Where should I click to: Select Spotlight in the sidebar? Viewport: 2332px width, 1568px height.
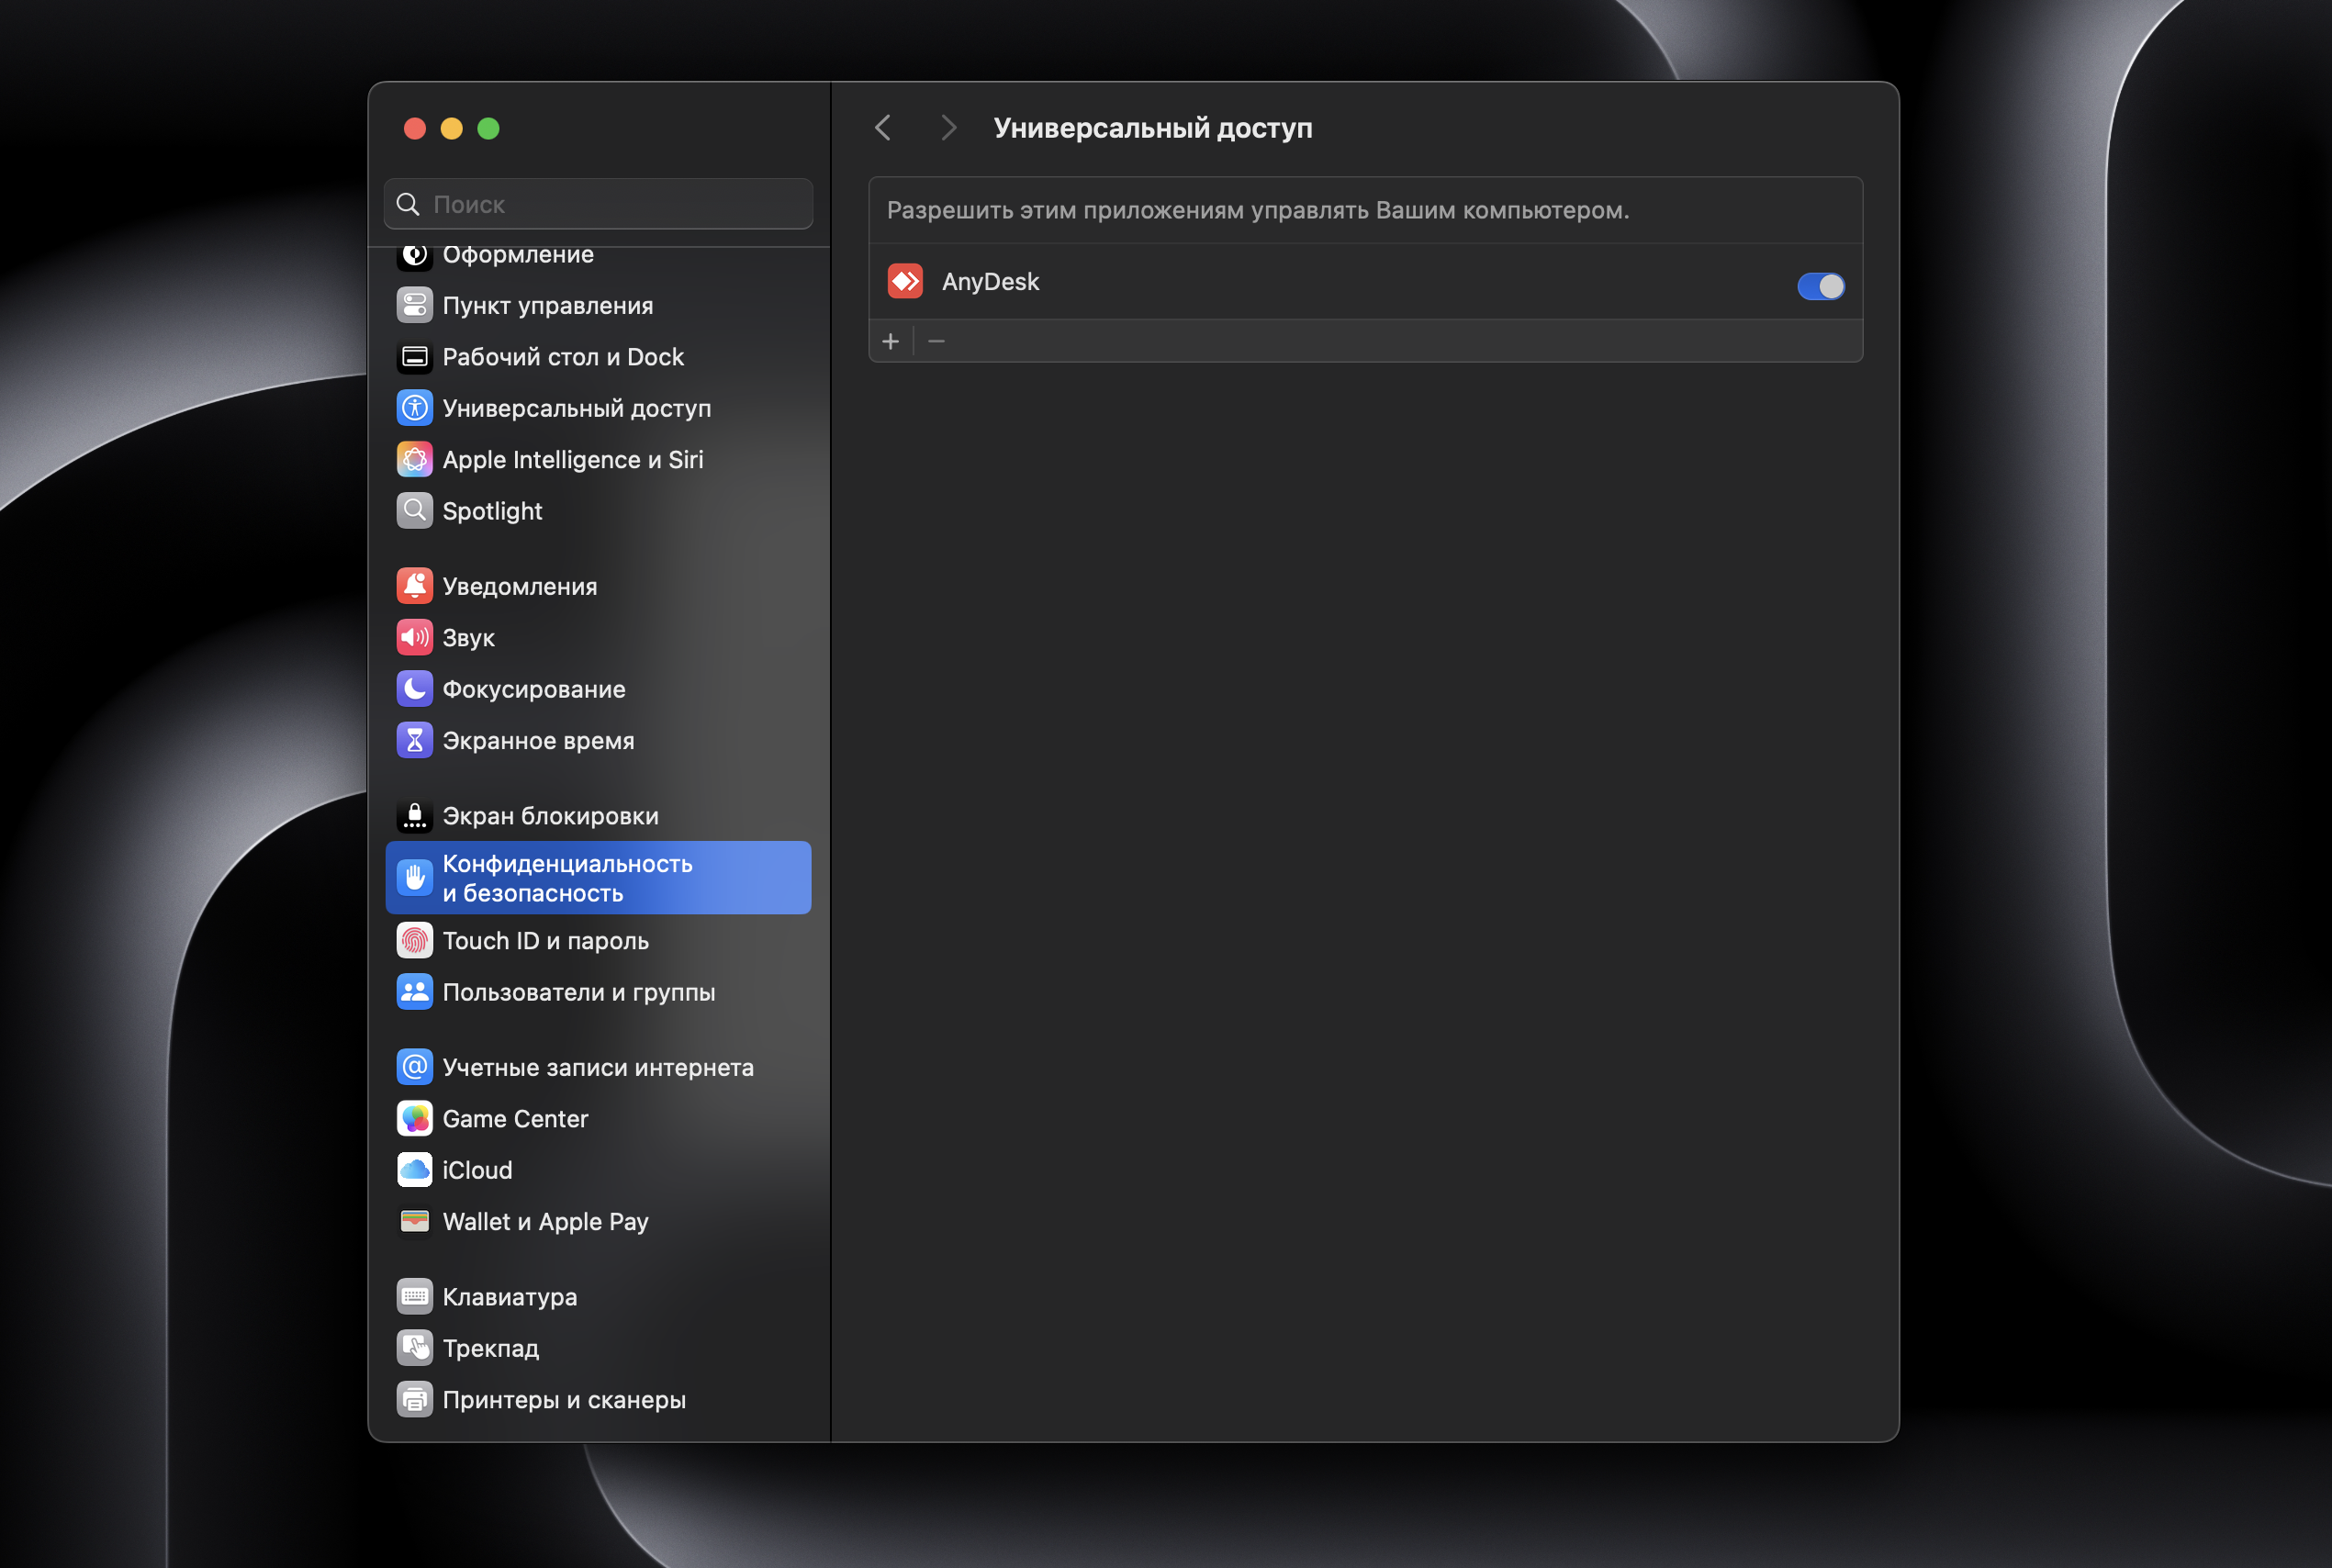coord(598,511)
